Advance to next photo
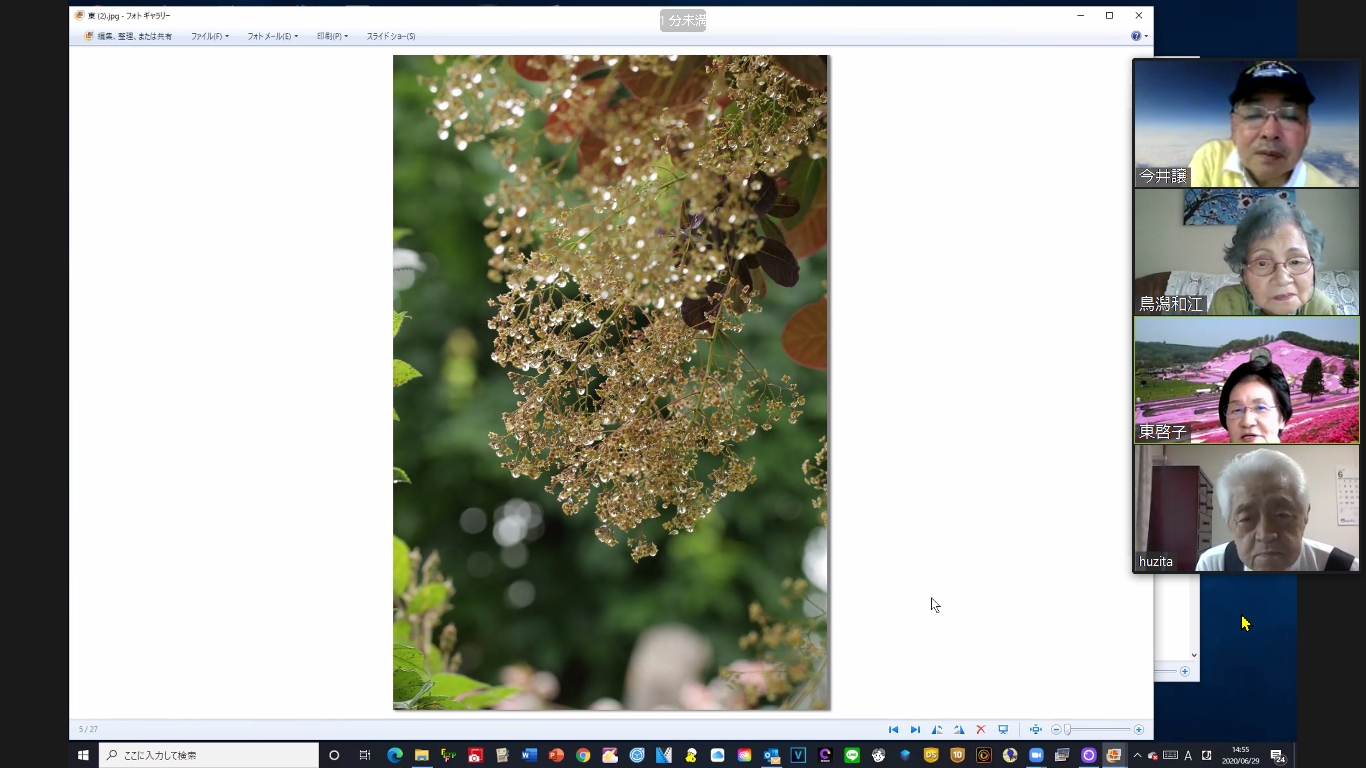Screen dimensions: 1366x768 tap(915, 730)
